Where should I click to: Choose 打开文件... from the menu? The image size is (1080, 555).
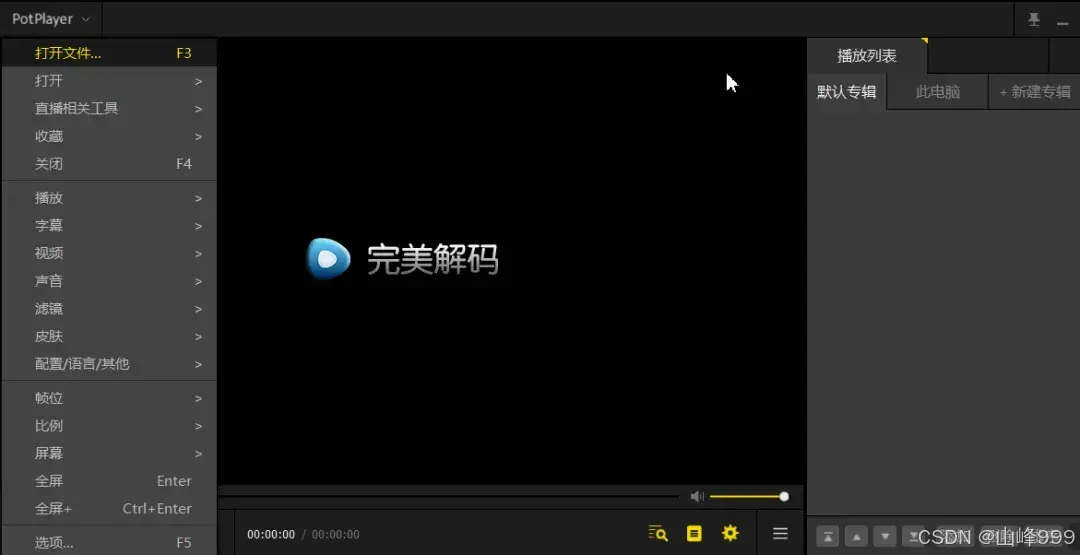(x=110, y=53)
